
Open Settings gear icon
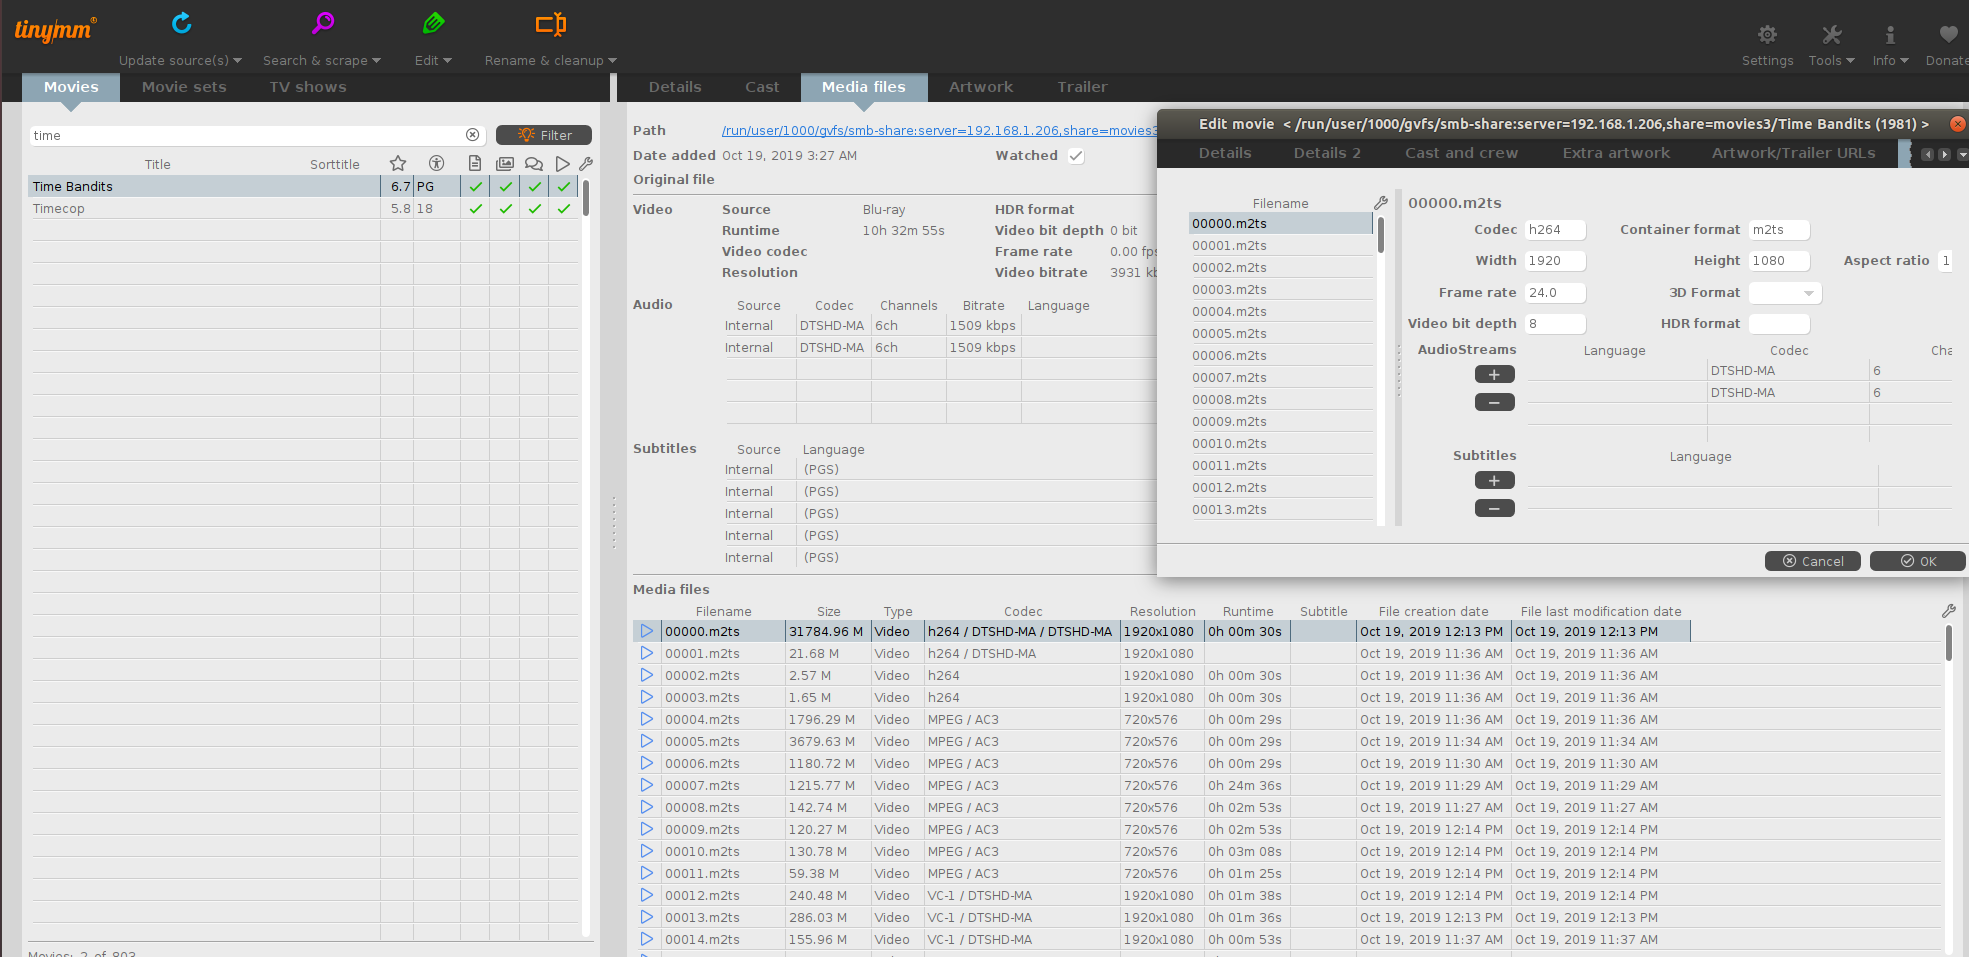tap(1767, 34)
